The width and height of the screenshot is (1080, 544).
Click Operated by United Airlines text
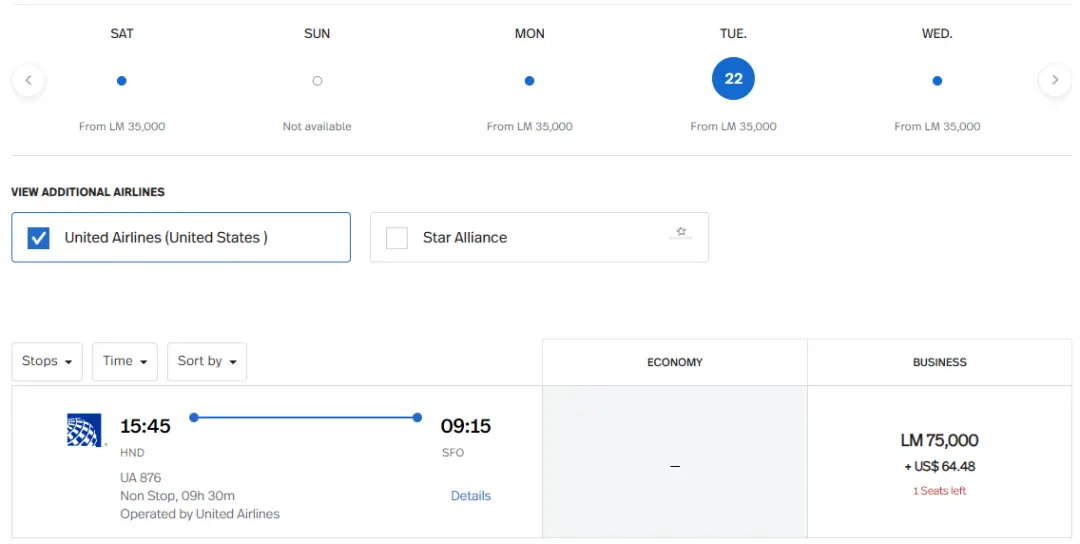pos(200,514)
